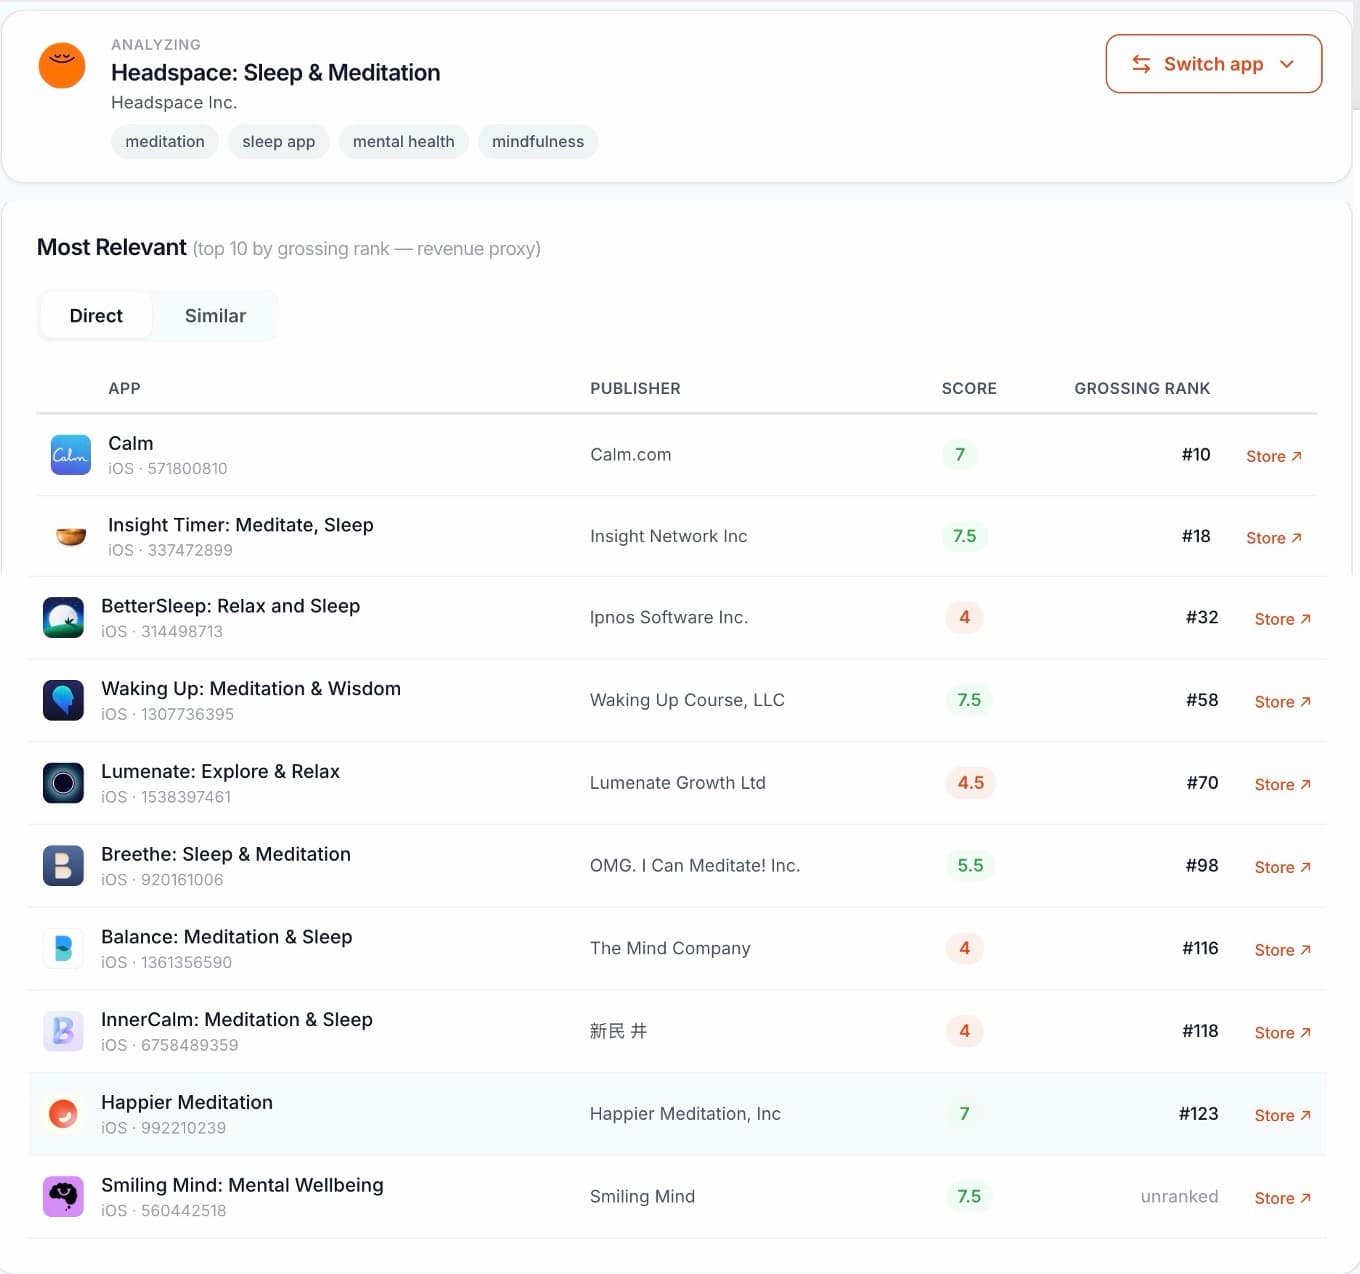Click the Happier Meditation app icon
This screenshot has width=1360, height=1274.
63,1114
